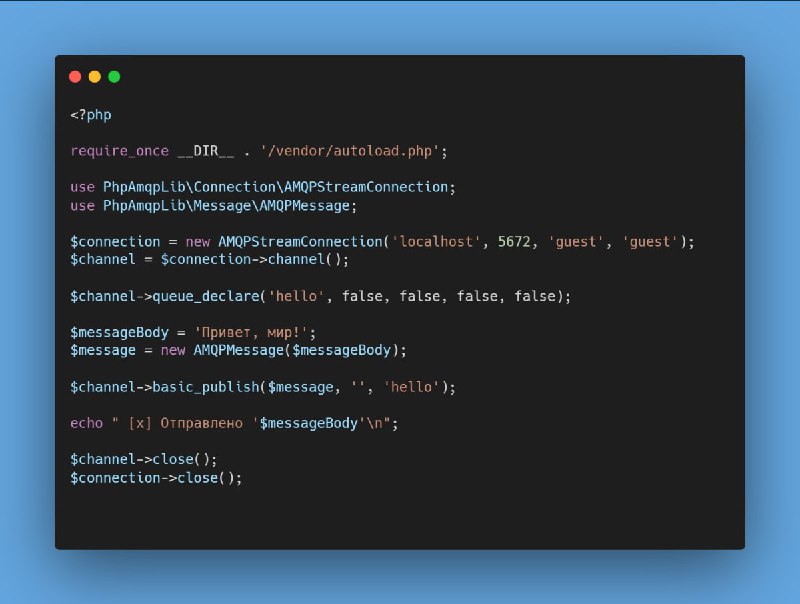Click the basic_publish method name
The width and height of the screenshot is (800, 604).
pos(206,387)
